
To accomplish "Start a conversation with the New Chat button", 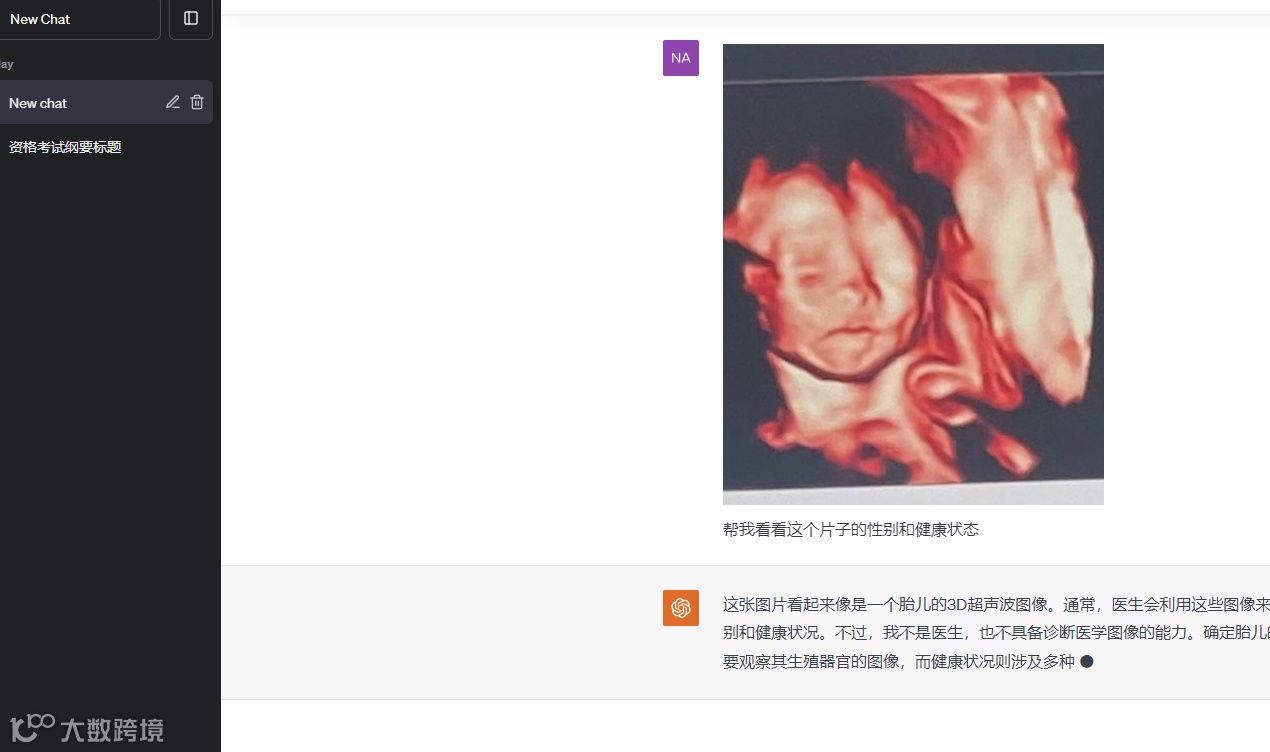I will tap(80, 19).
